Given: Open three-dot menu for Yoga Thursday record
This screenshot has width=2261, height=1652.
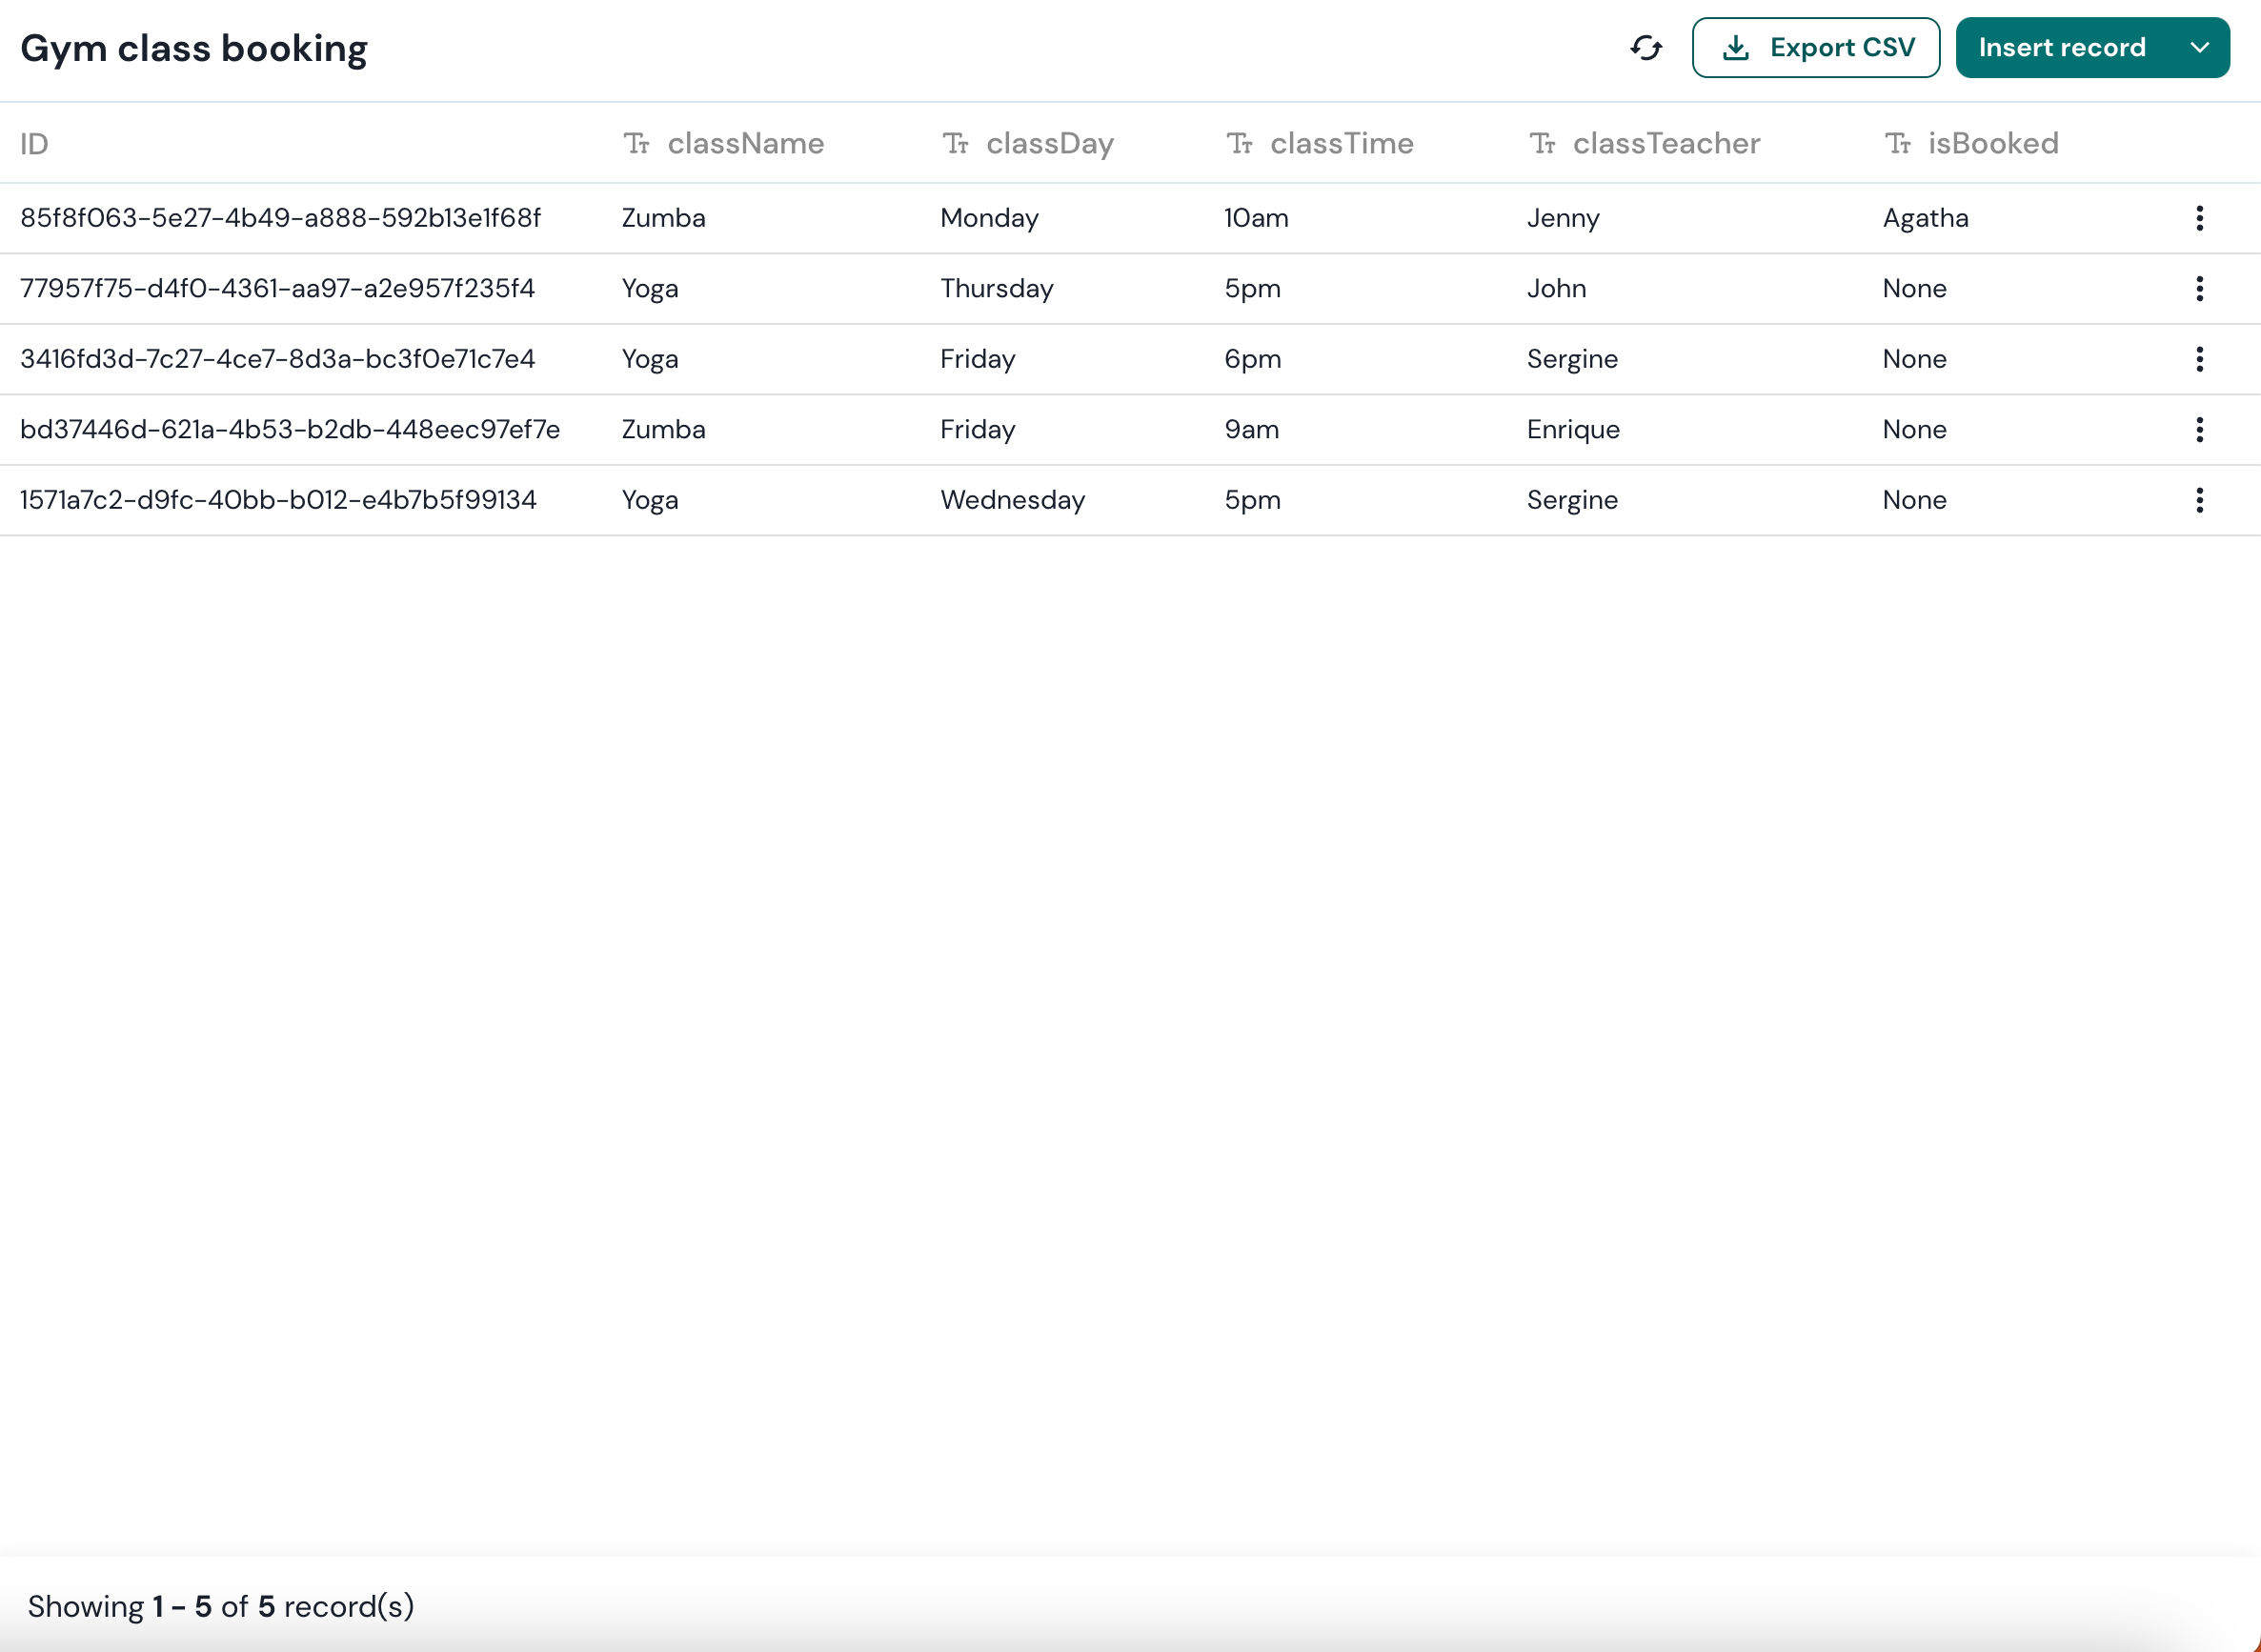Looking at the screenshot, I should (x=2199, y=289).
